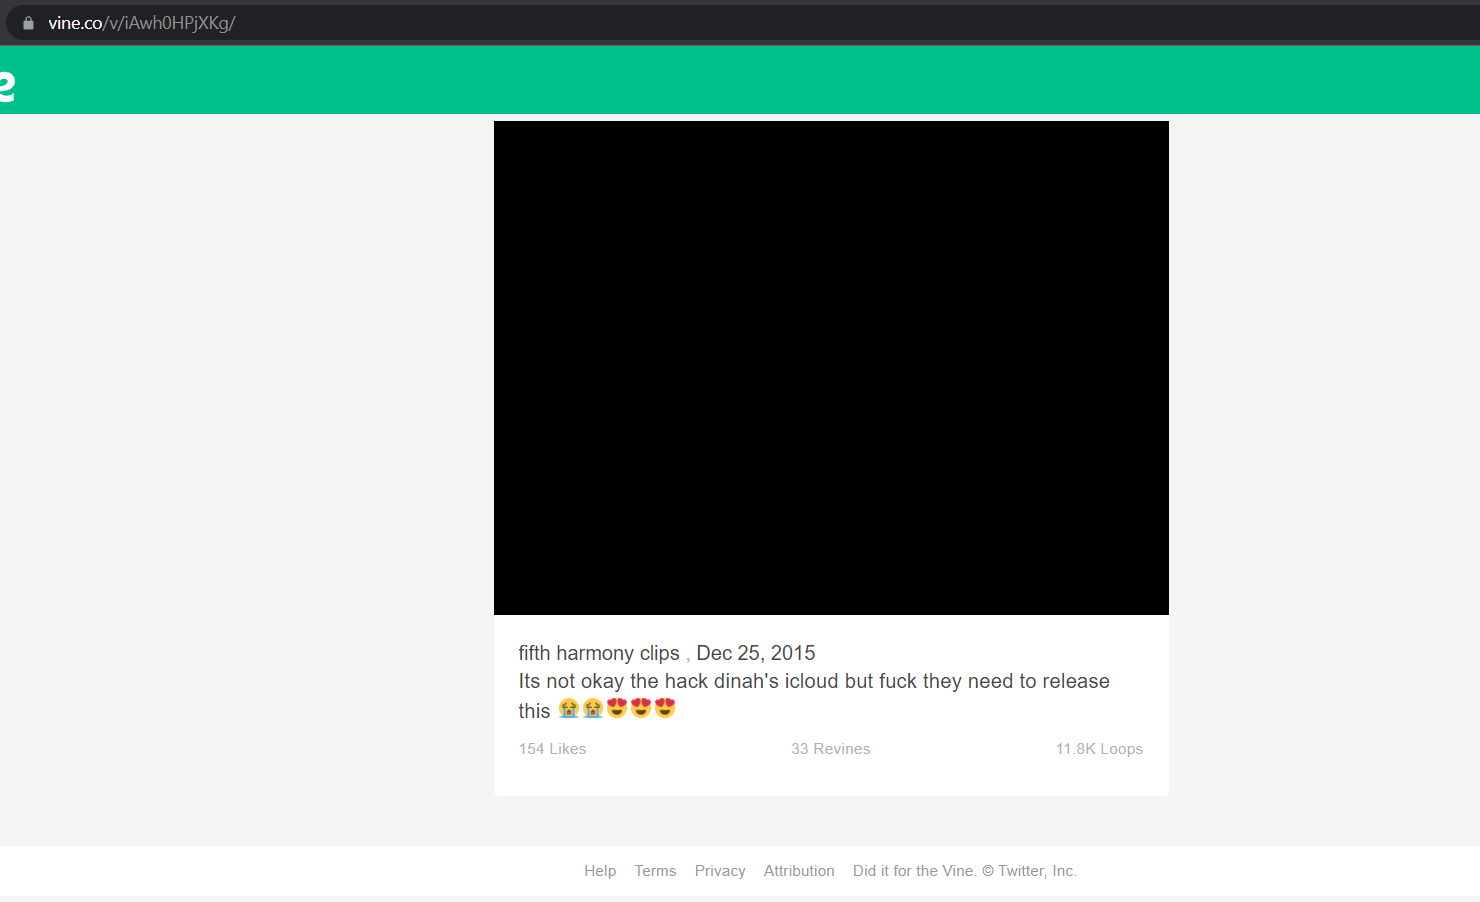Screen dimensions: 1480x902
Task: Open the 'fifth harmony clips' user name
Action: point(599,653)
